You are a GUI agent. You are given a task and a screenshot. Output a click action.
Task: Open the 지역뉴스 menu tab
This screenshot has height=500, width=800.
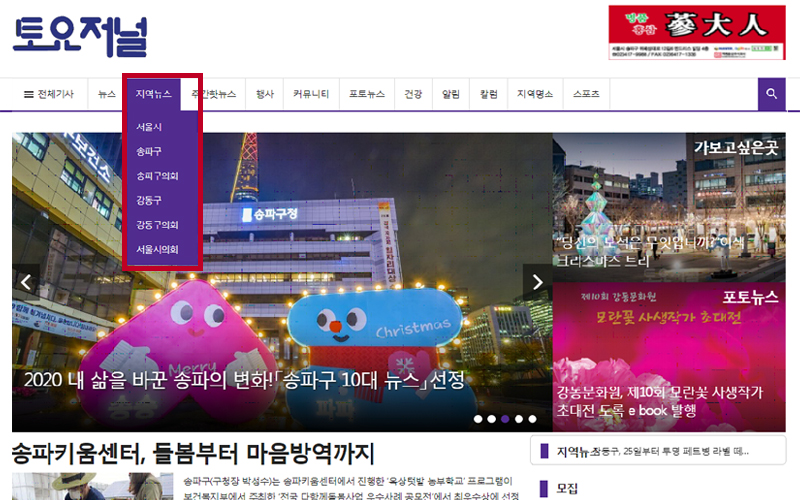[154, 94]
